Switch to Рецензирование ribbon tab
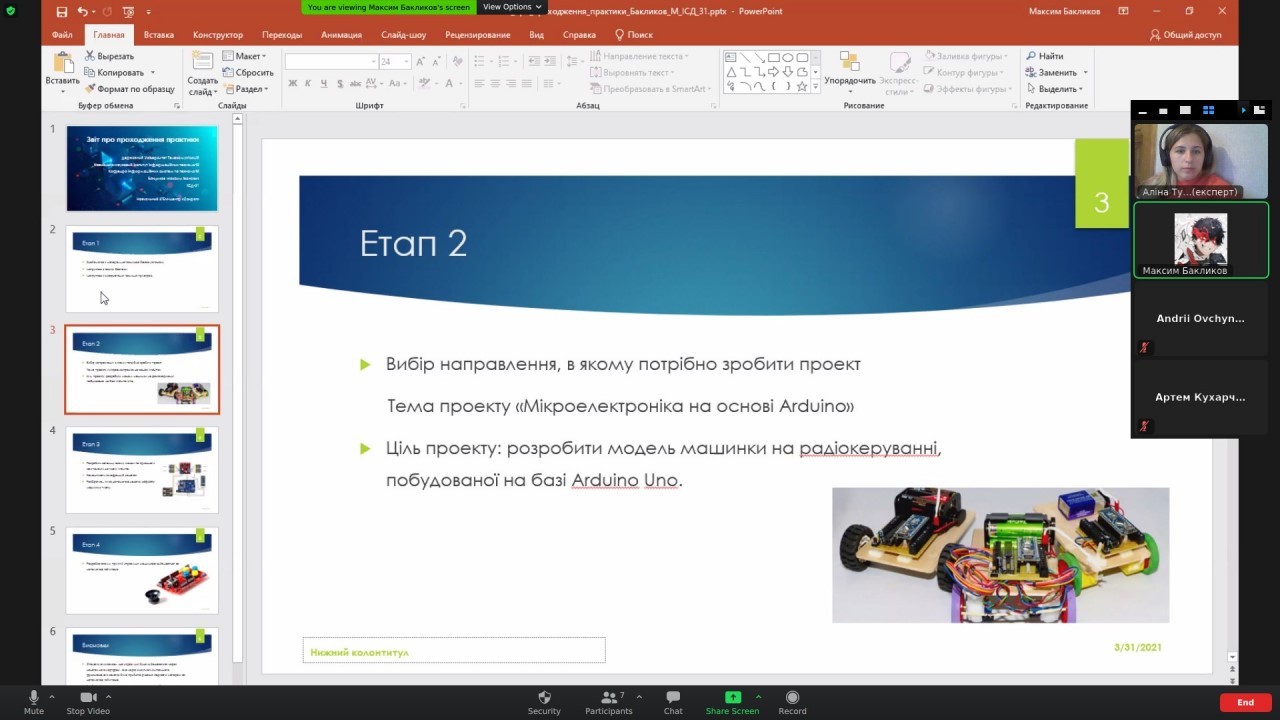The height and width of the screenshot is (720, 1280). tap(478, 34)
